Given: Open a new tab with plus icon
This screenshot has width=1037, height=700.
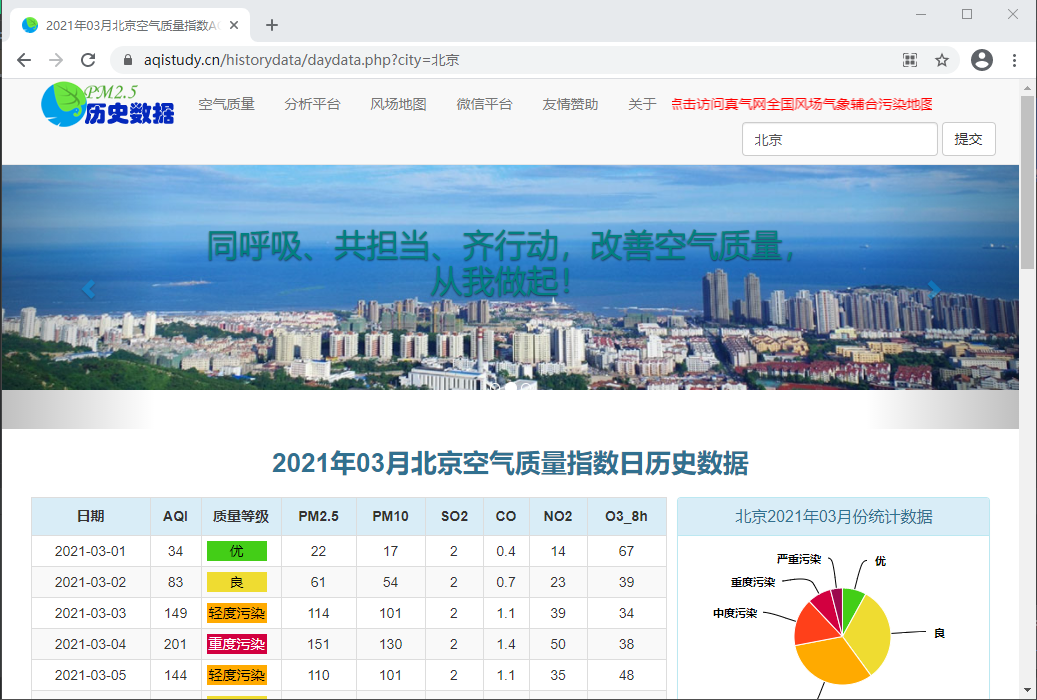Looking at the screenshot, I should [x=272, y=25].
